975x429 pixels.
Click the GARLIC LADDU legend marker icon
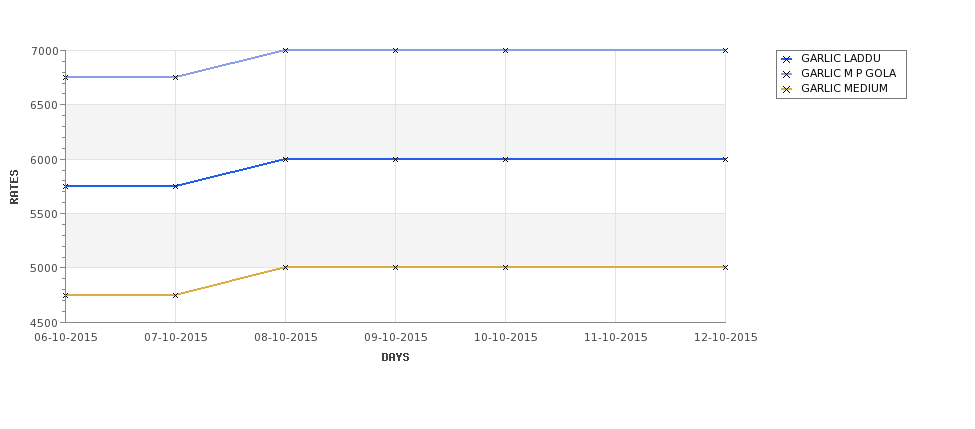pos(787,59)
